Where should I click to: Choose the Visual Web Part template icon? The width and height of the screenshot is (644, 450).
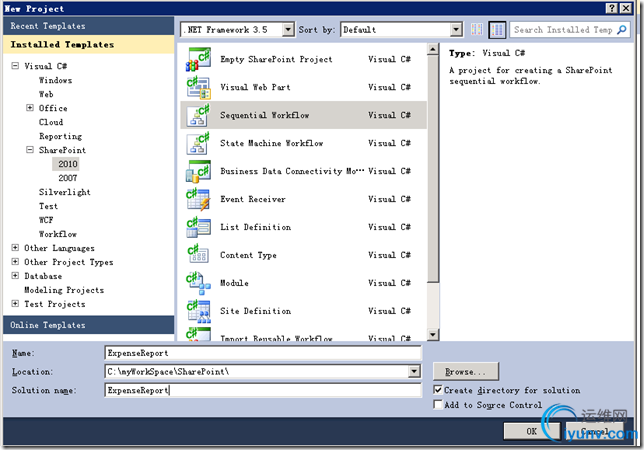click(x=198, y=87)
